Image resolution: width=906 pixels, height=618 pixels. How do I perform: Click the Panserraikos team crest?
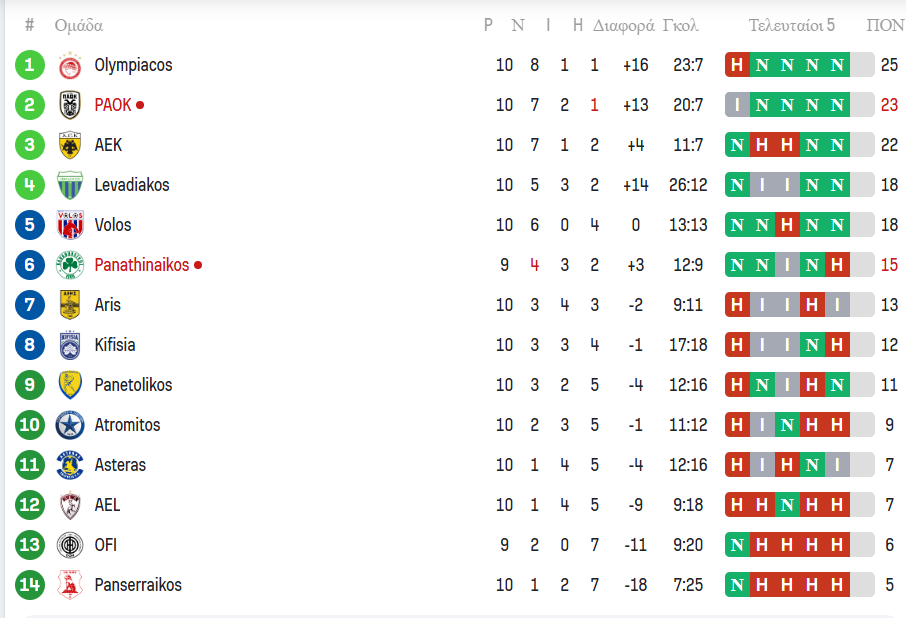coord(70,585)
